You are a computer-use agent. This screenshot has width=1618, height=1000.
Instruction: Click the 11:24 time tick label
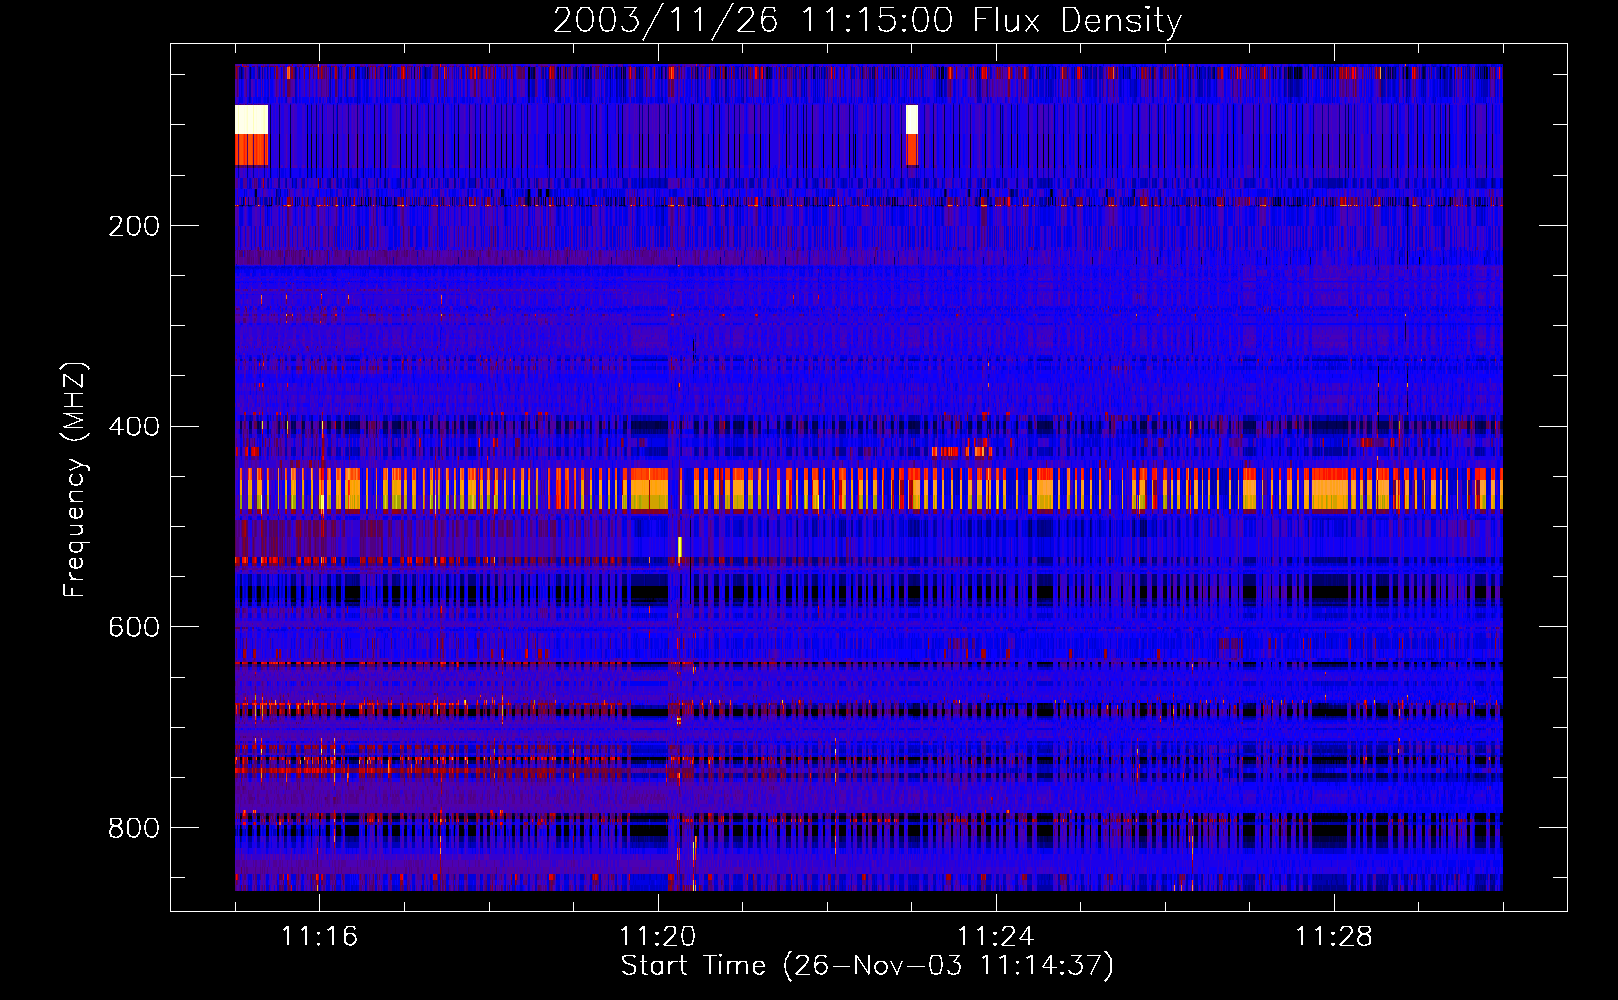coord(995,936)
